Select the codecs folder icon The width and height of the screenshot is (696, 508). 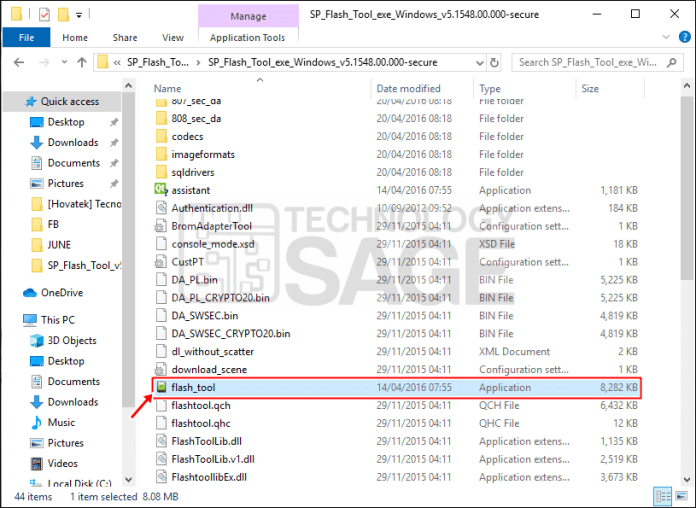pos(161,136)
